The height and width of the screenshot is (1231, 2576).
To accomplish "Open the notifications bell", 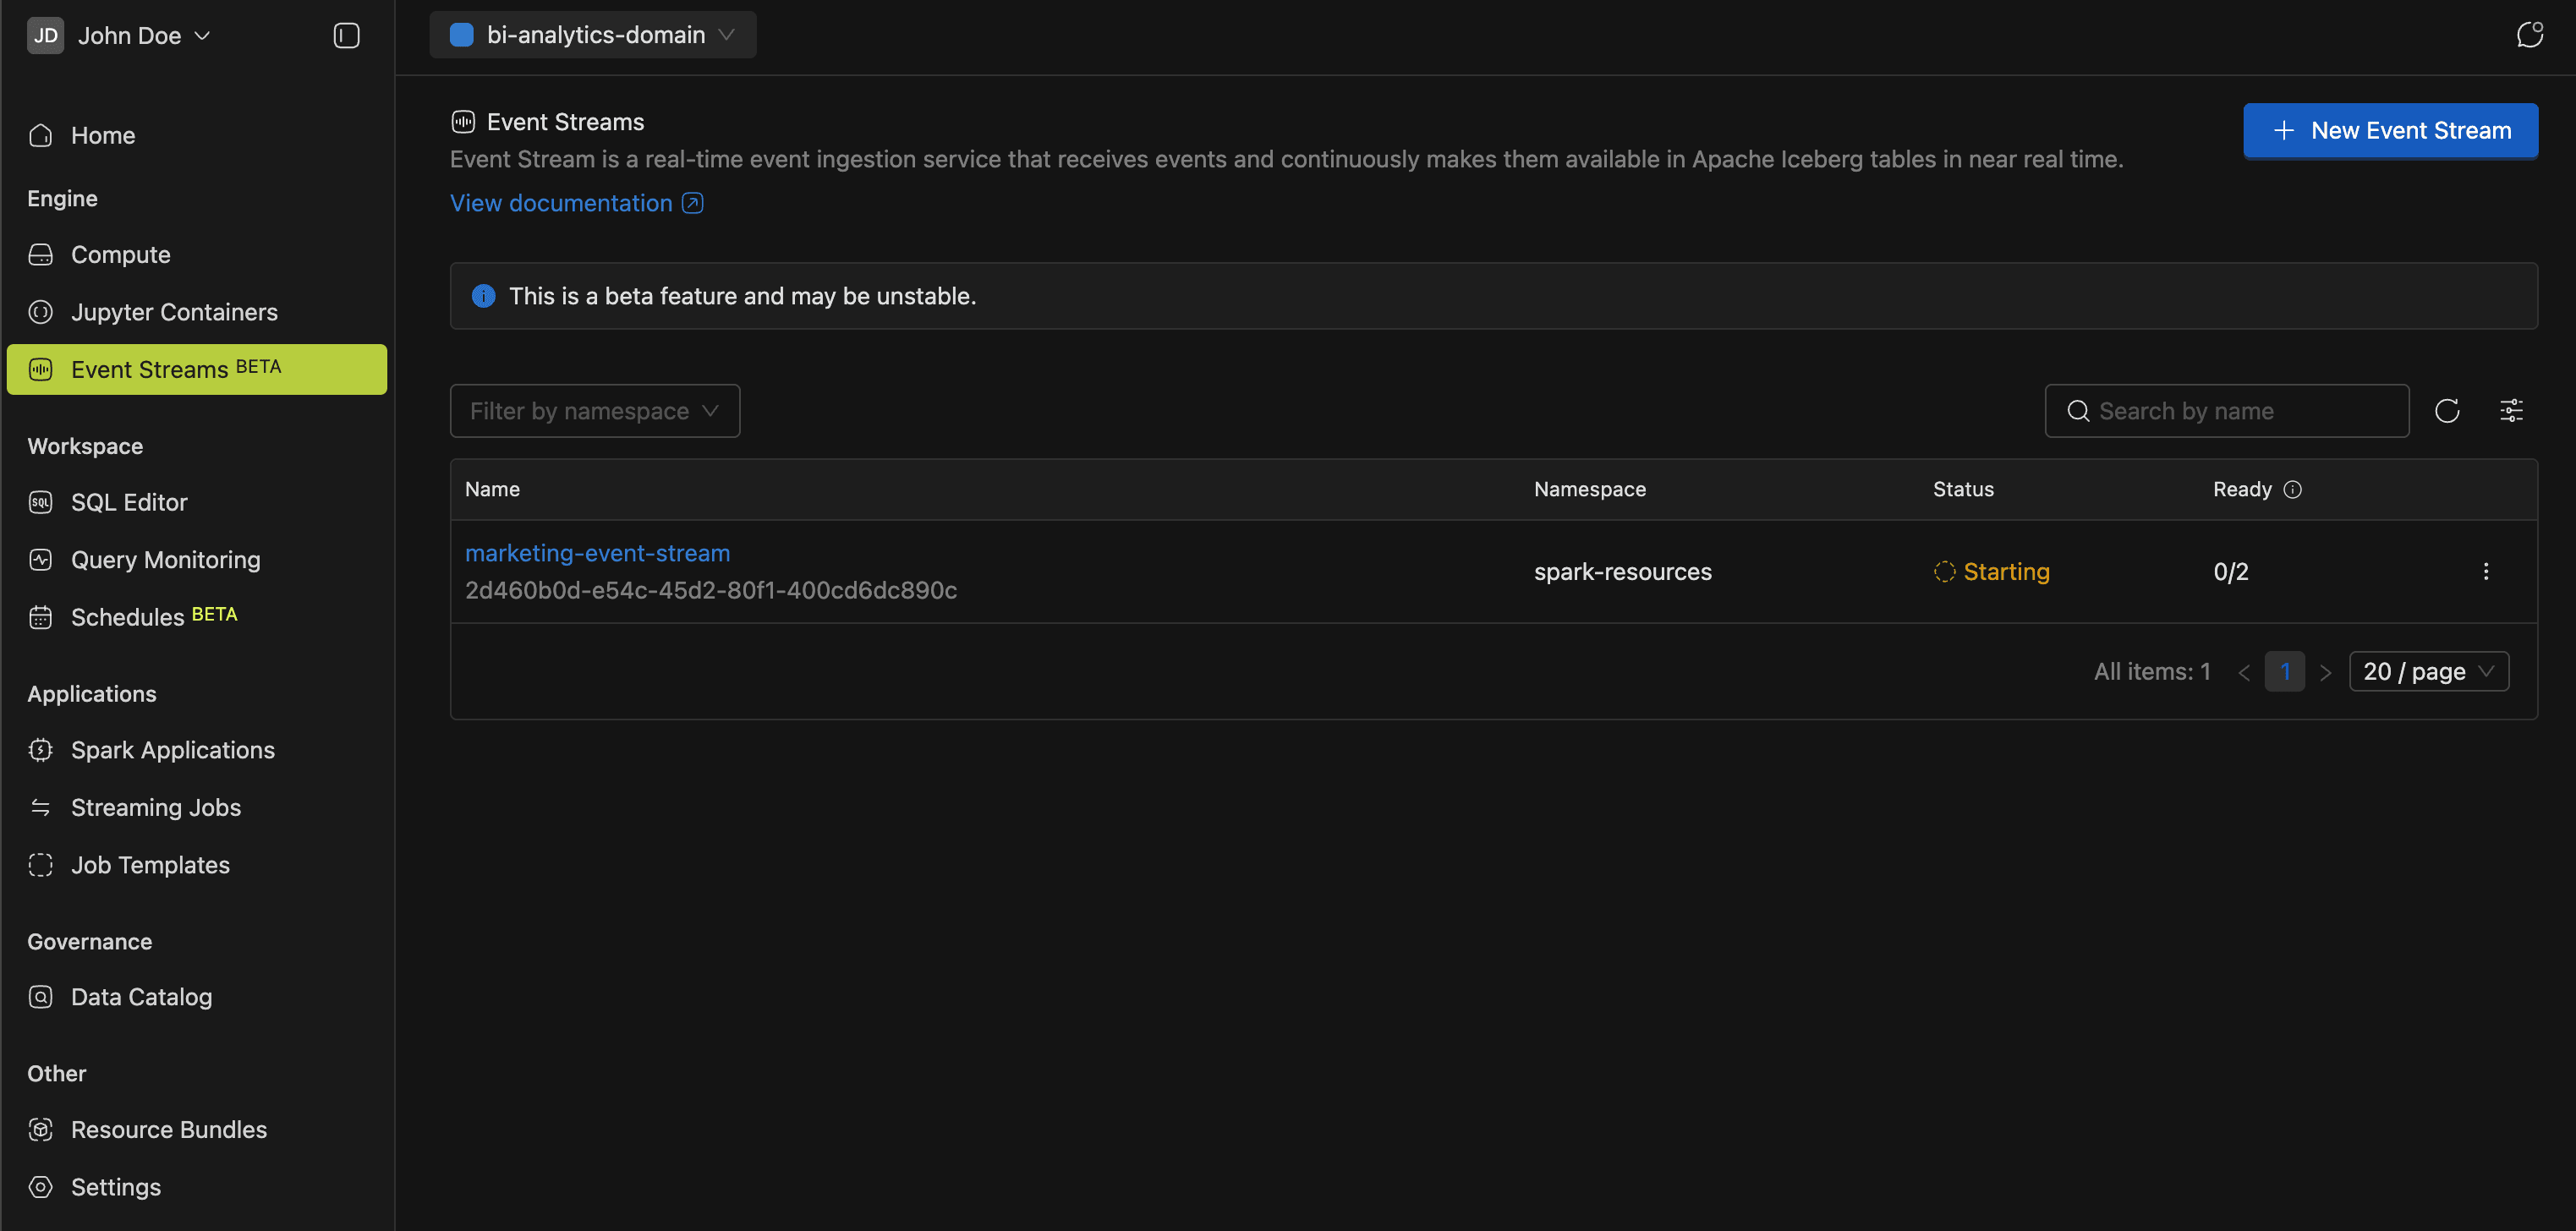I will 2530,34.
